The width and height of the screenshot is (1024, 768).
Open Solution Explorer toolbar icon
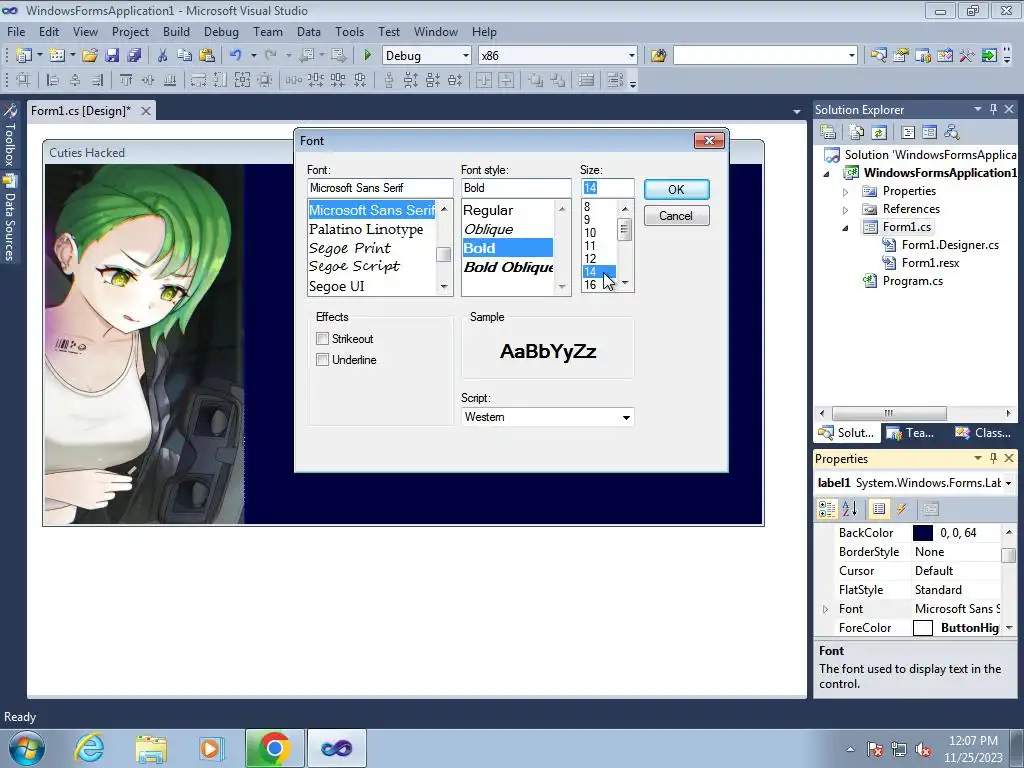pyautogui.click(x=878, y=56)
